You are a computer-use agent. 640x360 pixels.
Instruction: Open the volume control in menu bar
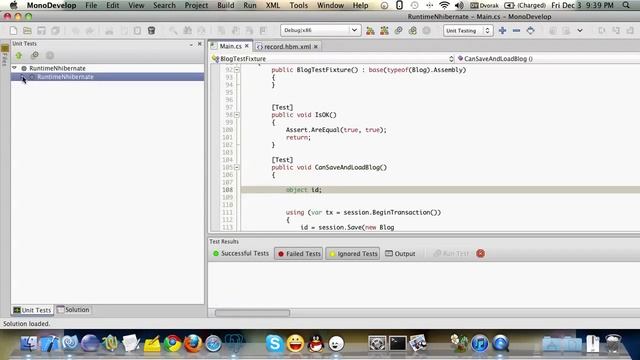[x=459, y=5]
